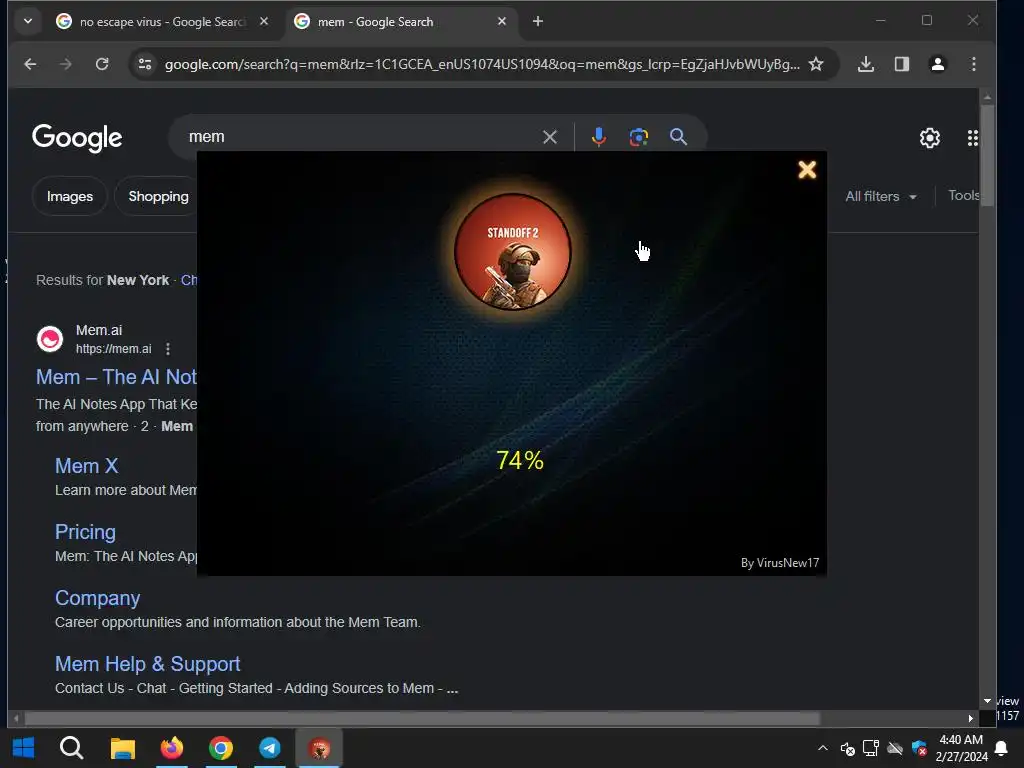
Task: Click the network tray icon
Action: click(x=871, y=748)
